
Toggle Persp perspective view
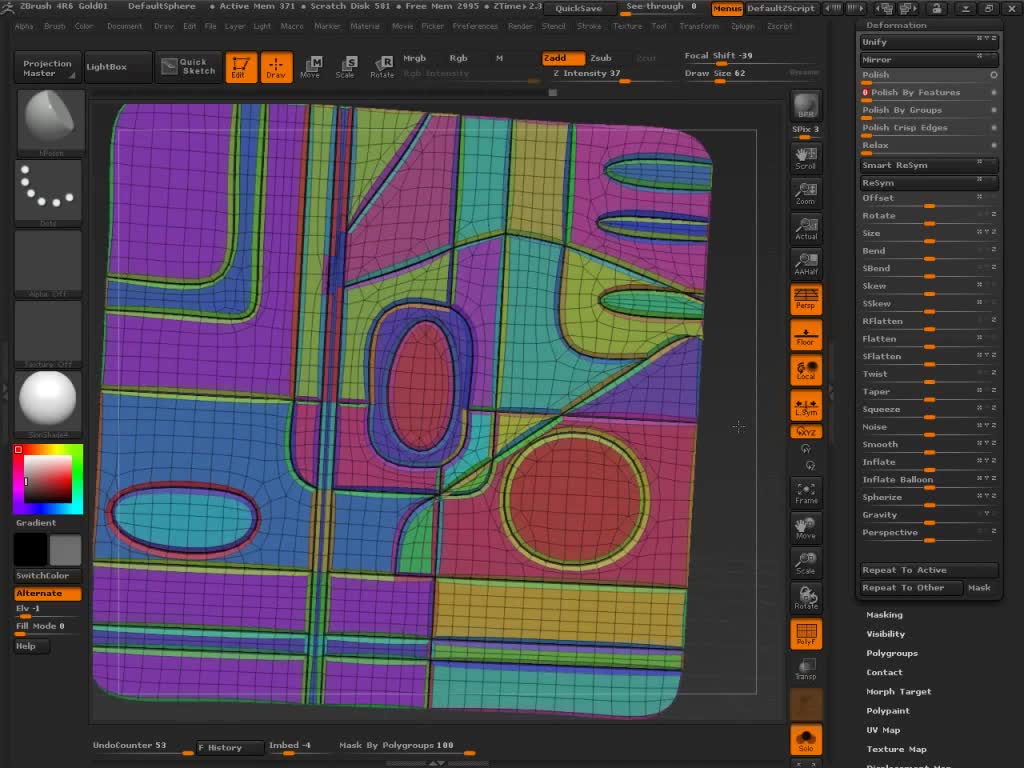click(x=806, y=299)
